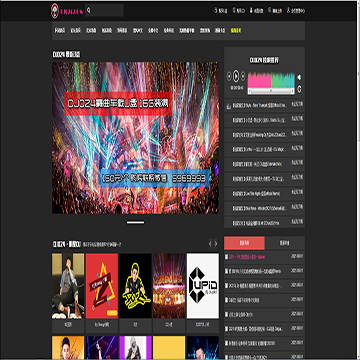Image resolution: width=360 pixels, height=360 pixels.
Task: Skip to previous track in player
Action: (x=229, y=76)
